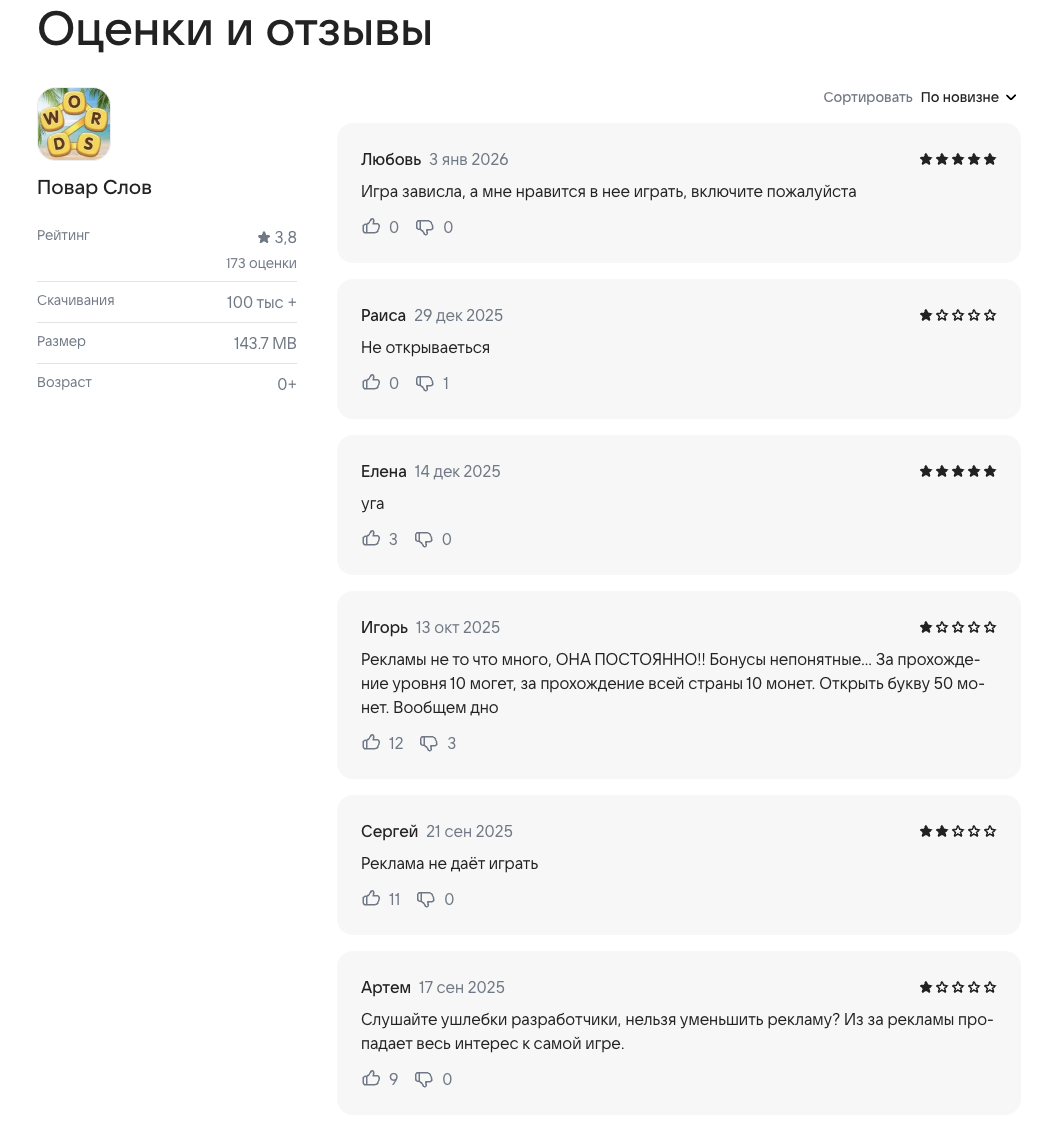The image size is (1045, 1128).
Task: Thumbs down Раиса's review
Action: [x=425, y=383]
